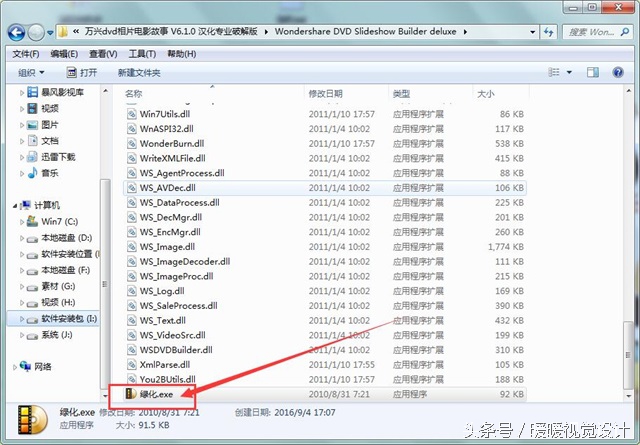Select WS_AVDec.dll file icon
640x445 pixels.
(131, 188)
